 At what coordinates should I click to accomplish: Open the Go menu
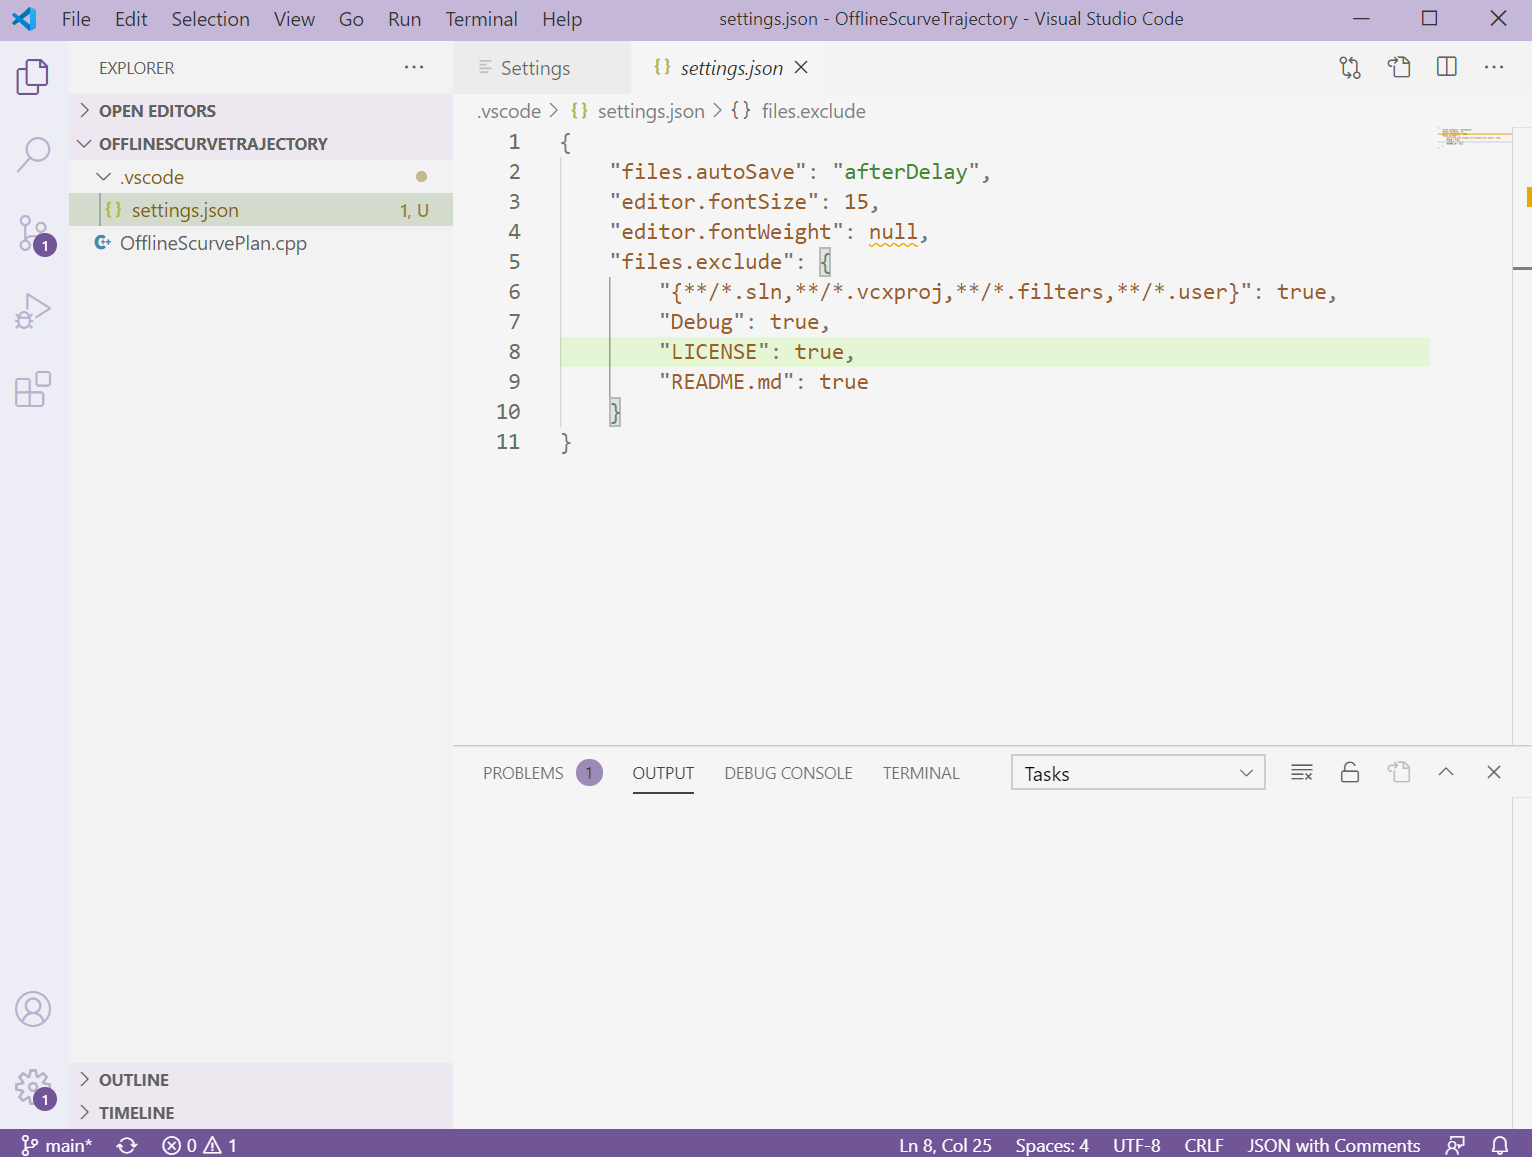coord(351,19)
